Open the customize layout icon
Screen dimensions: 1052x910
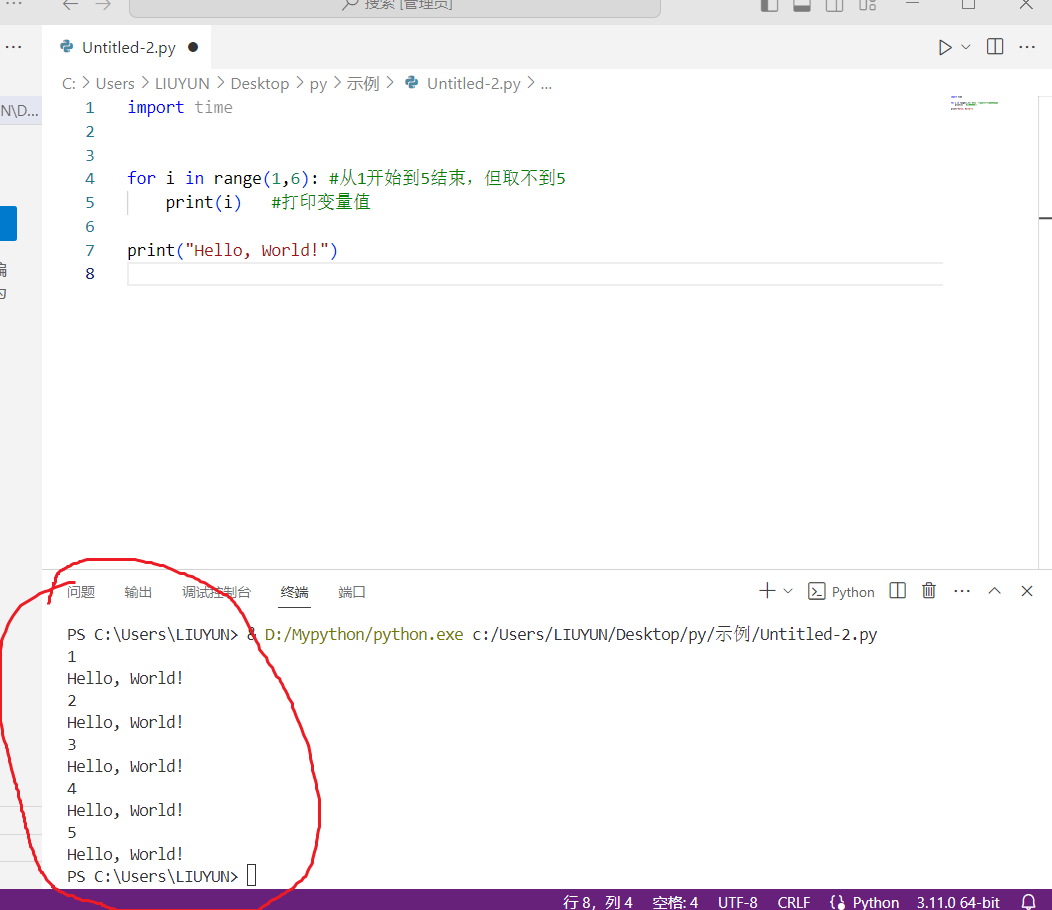(x=867, y=5)
